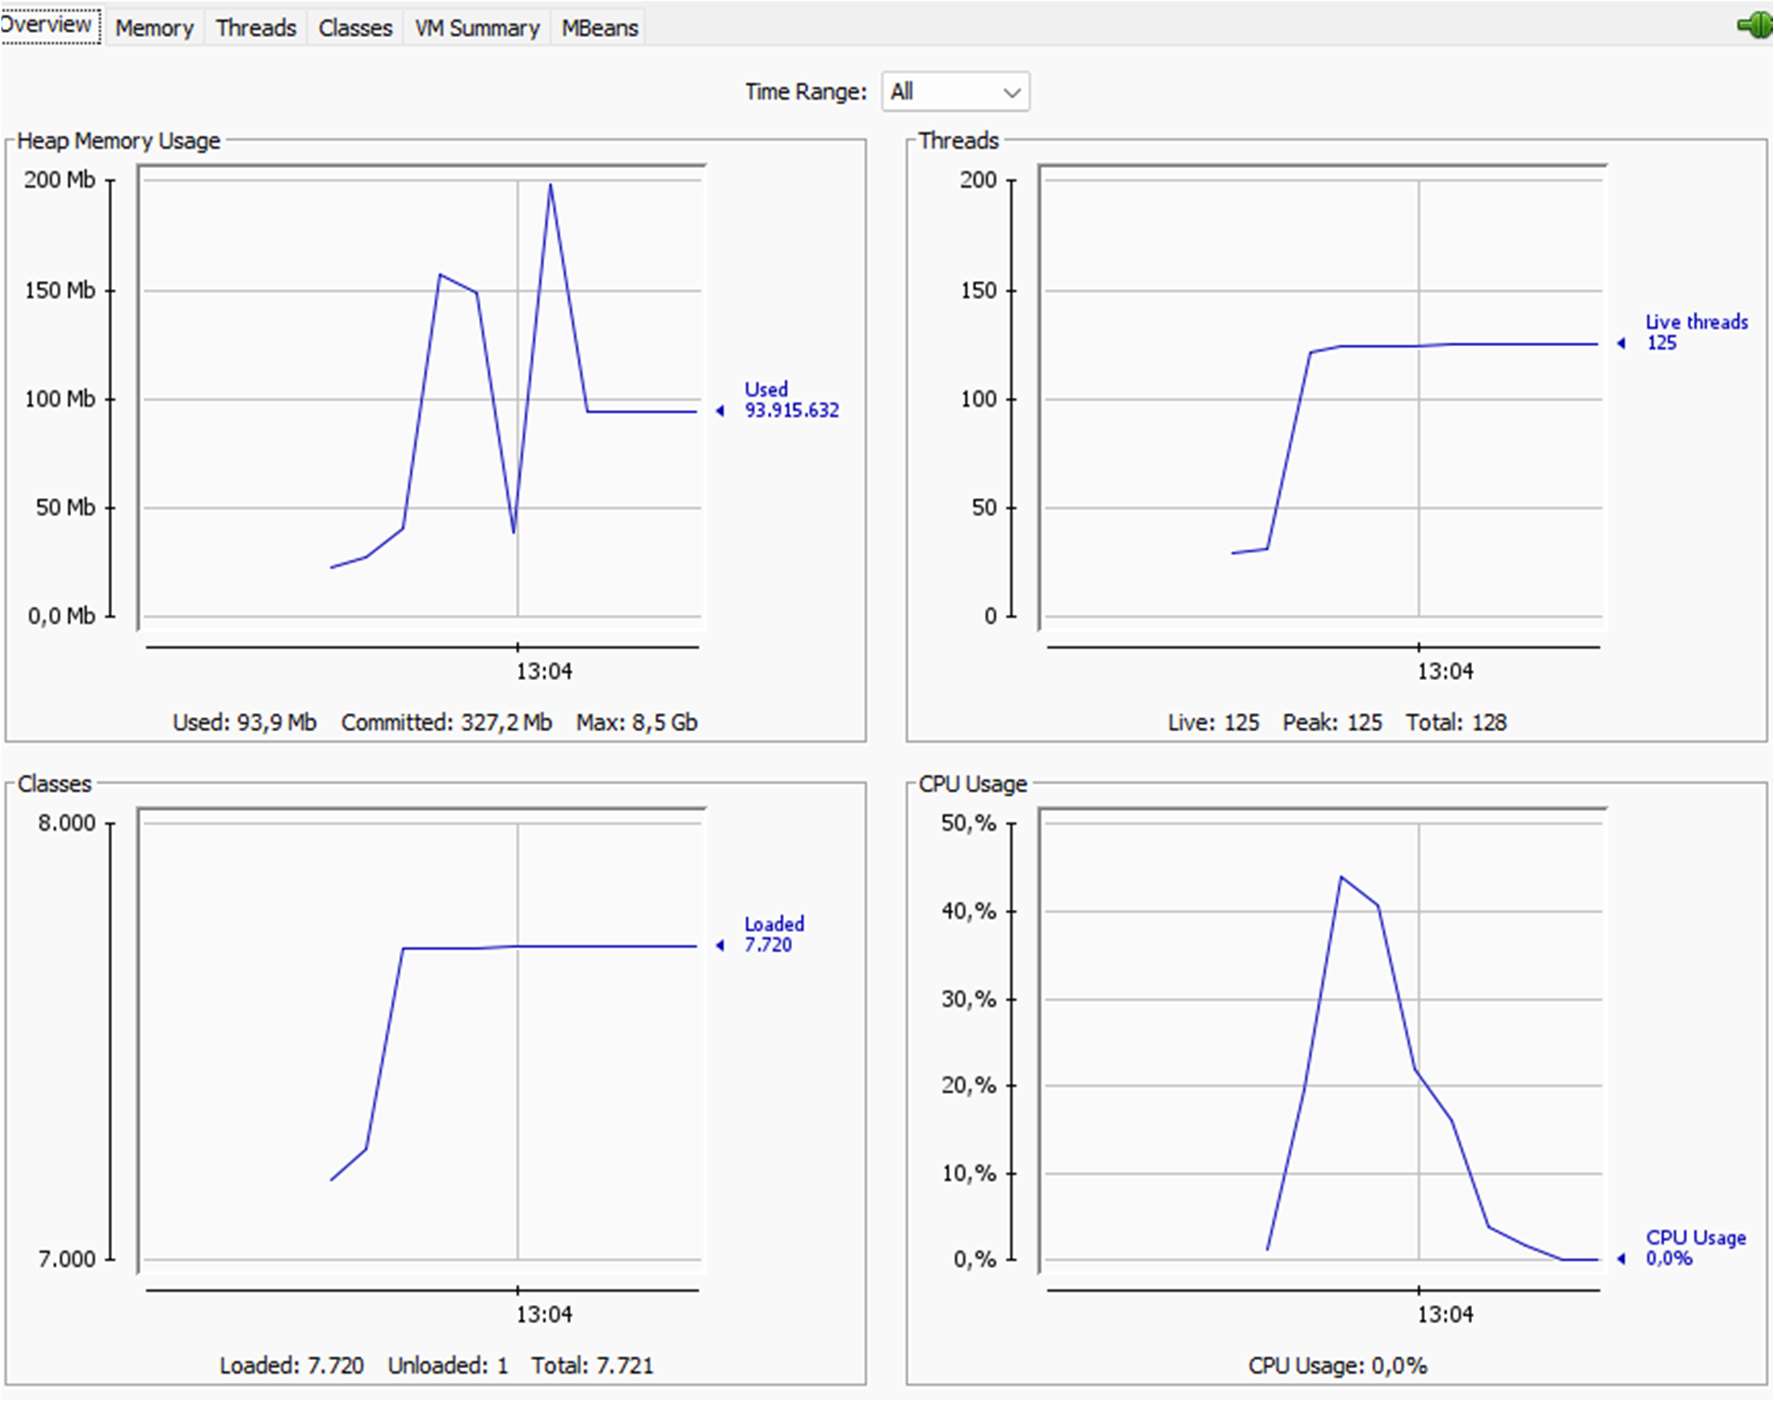
Task: Click the 50,% axis label
Action: 969,823
